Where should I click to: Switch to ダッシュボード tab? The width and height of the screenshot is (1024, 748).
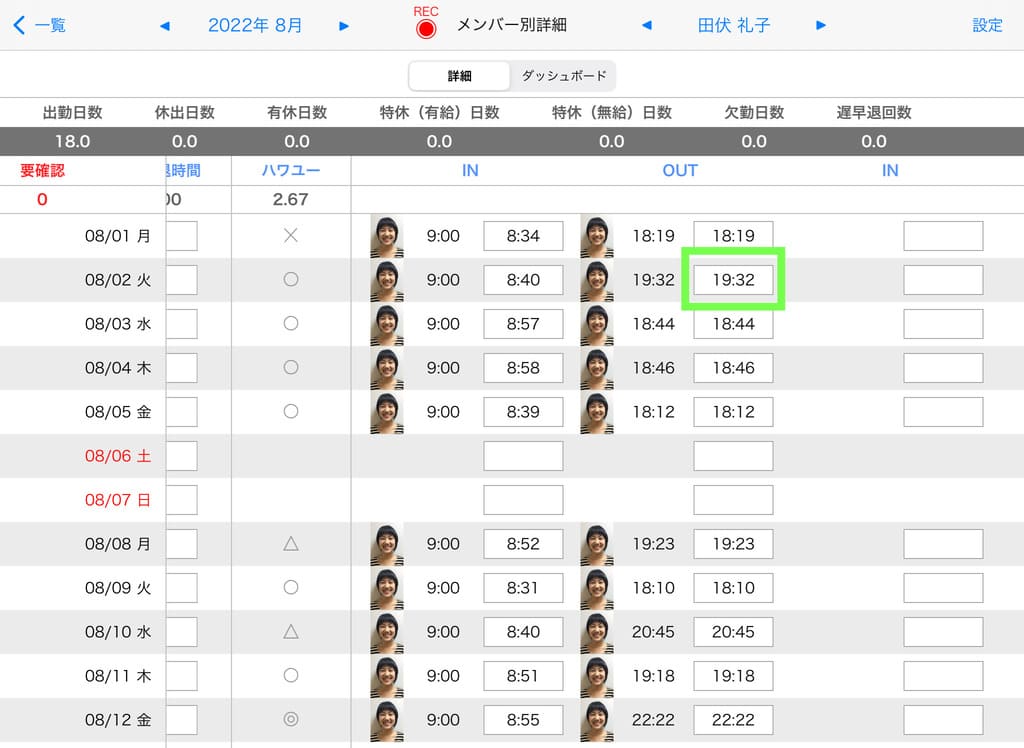coord(564,76)
